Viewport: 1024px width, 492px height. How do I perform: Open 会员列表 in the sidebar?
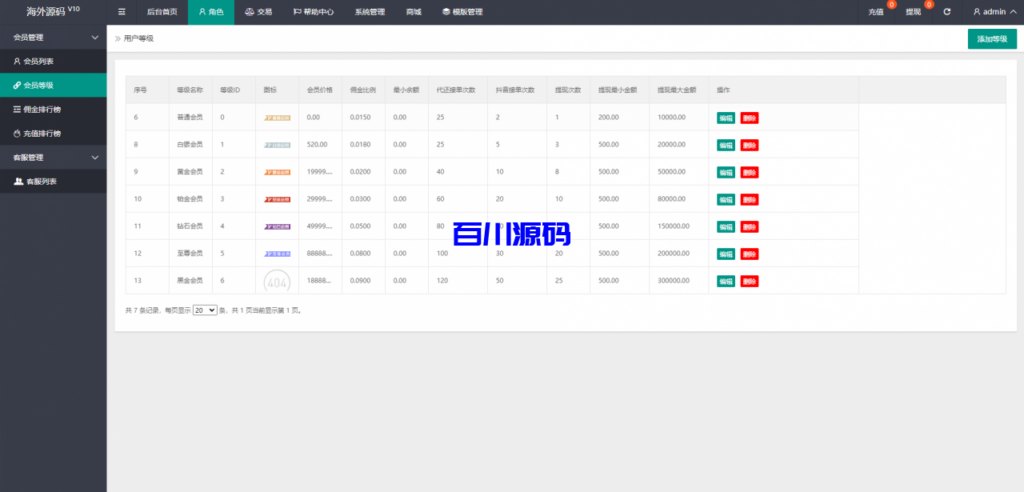tap(53, 61)
